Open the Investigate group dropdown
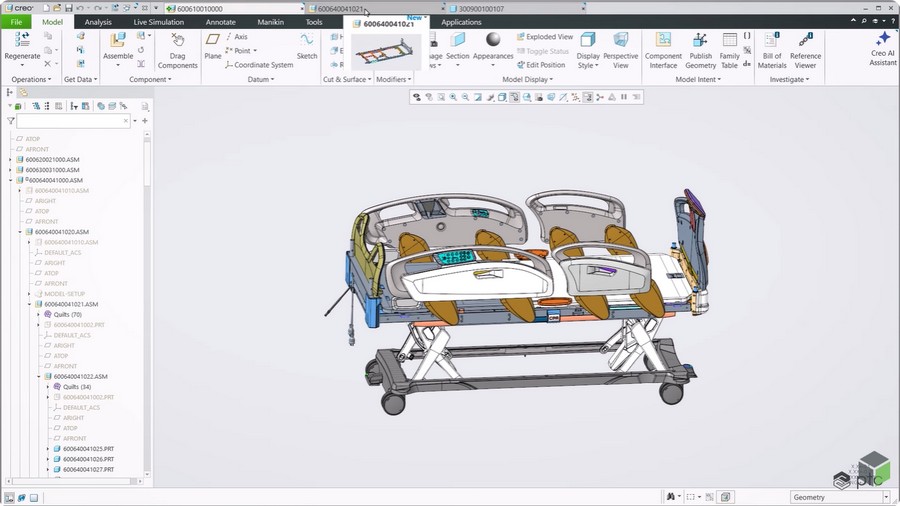 (789, 79)
